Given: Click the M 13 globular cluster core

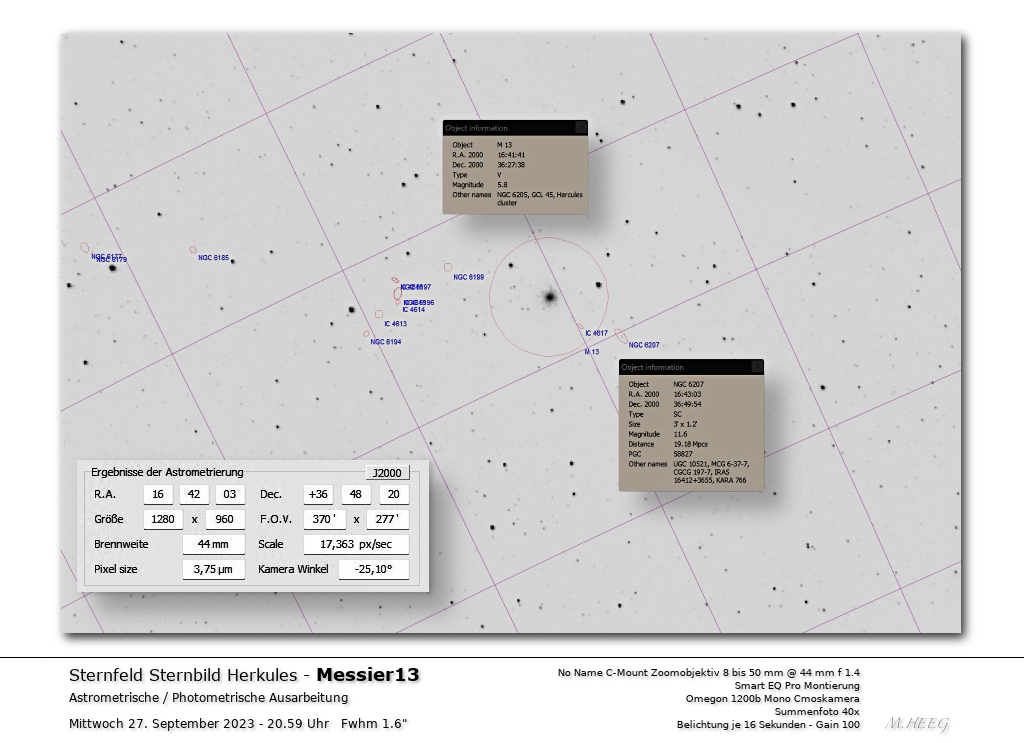Looking at the screenshot, I should (x=549, y=297).
